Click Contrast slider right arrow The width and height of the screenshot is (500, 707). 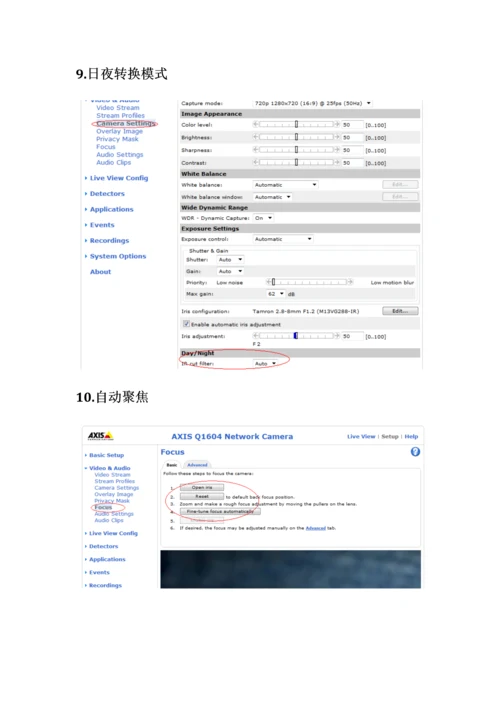pos(337,162)
